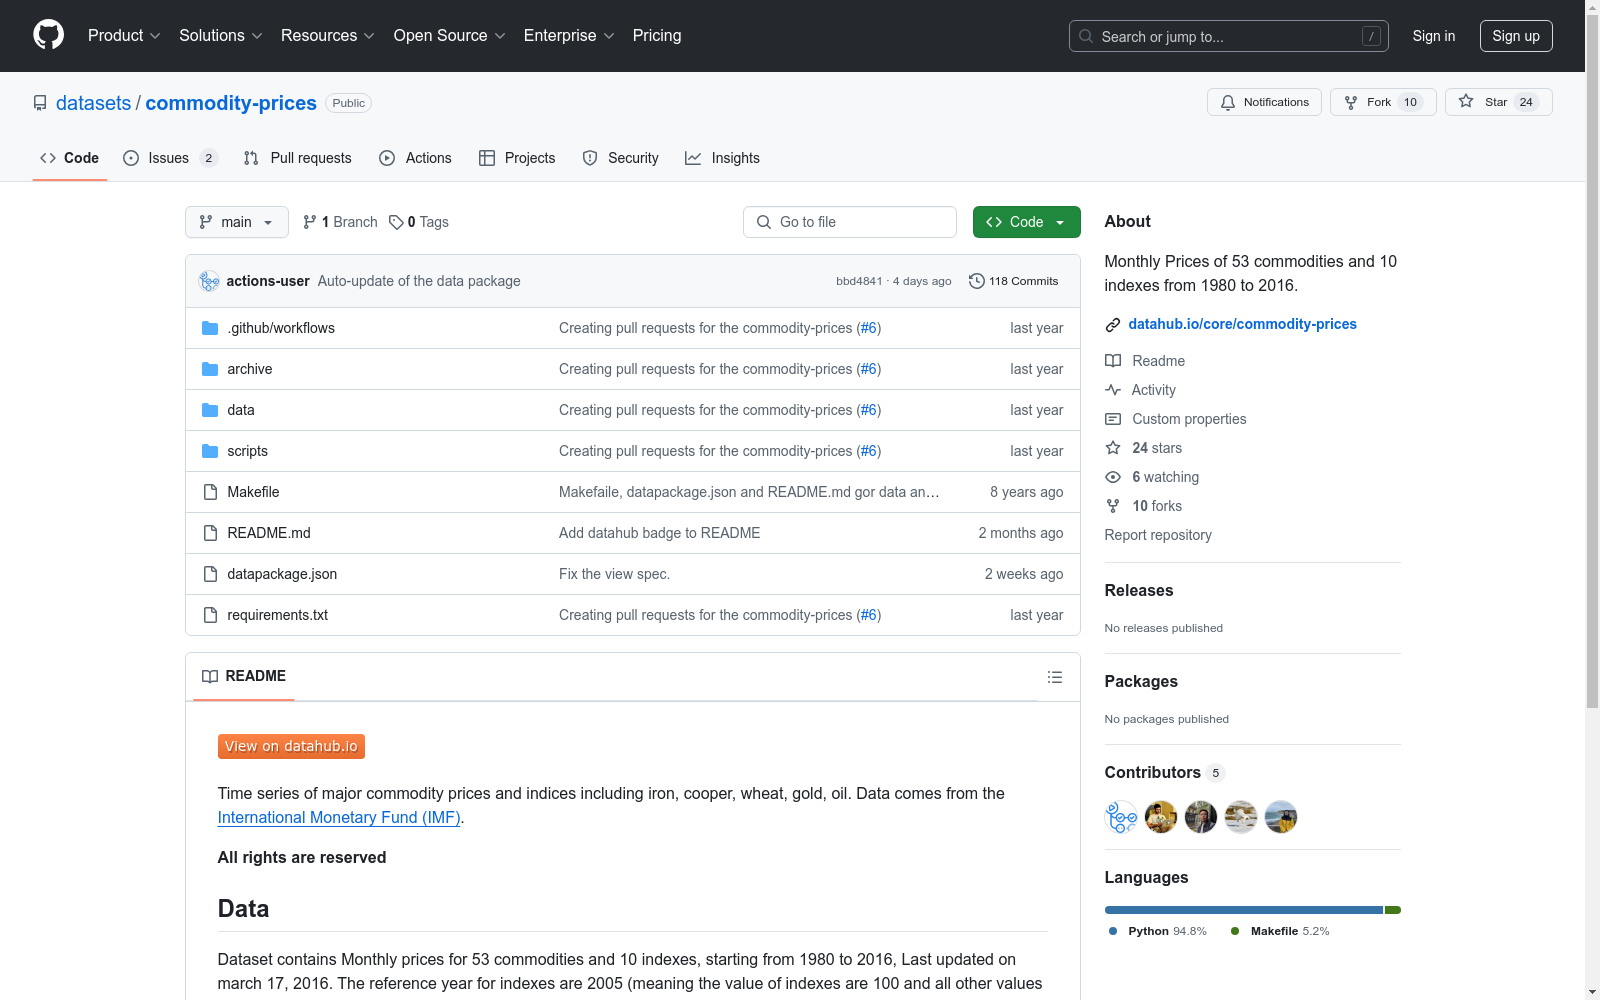Screen dimensions: 1600x1000
Task: Click the Report repository link
Action: tap(1158, 535)
